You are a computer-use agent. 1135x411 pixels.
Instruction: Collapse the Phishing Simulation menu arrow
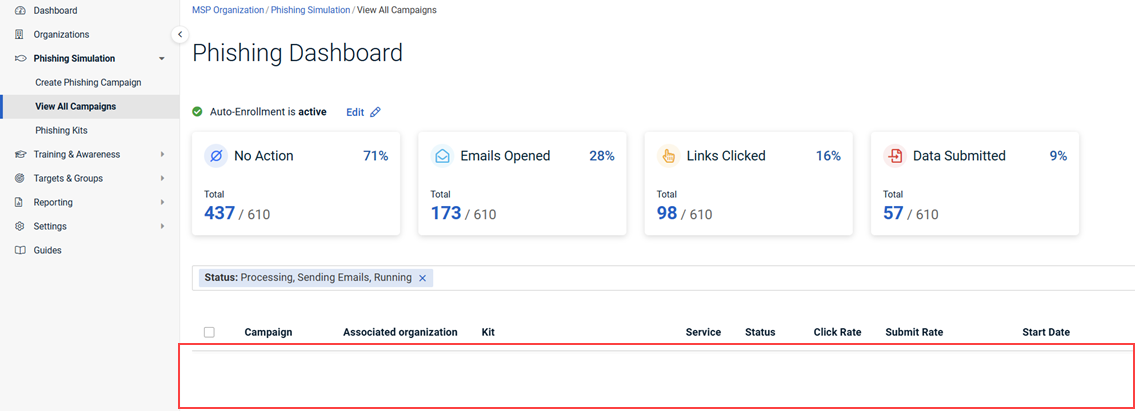coord(162,59)
